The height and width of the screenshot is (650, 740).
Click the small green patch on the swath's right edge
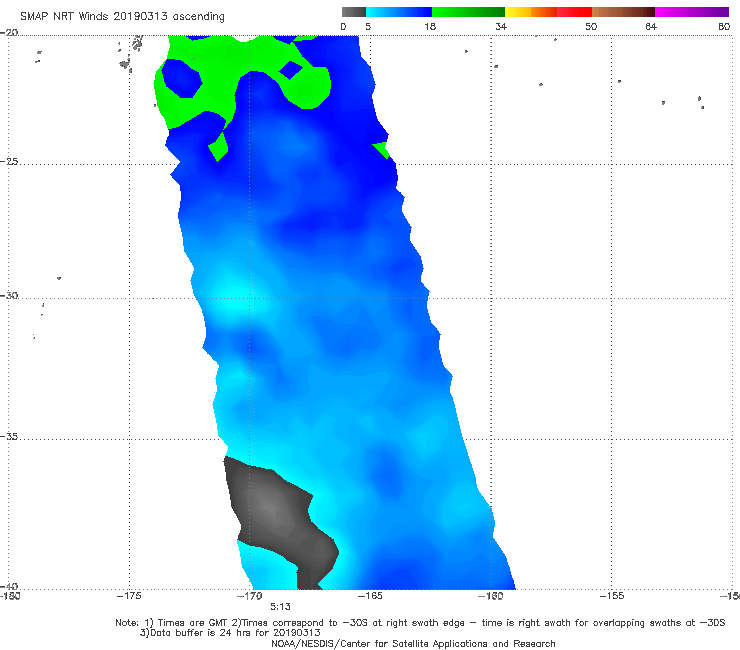[x=381, y=150]
